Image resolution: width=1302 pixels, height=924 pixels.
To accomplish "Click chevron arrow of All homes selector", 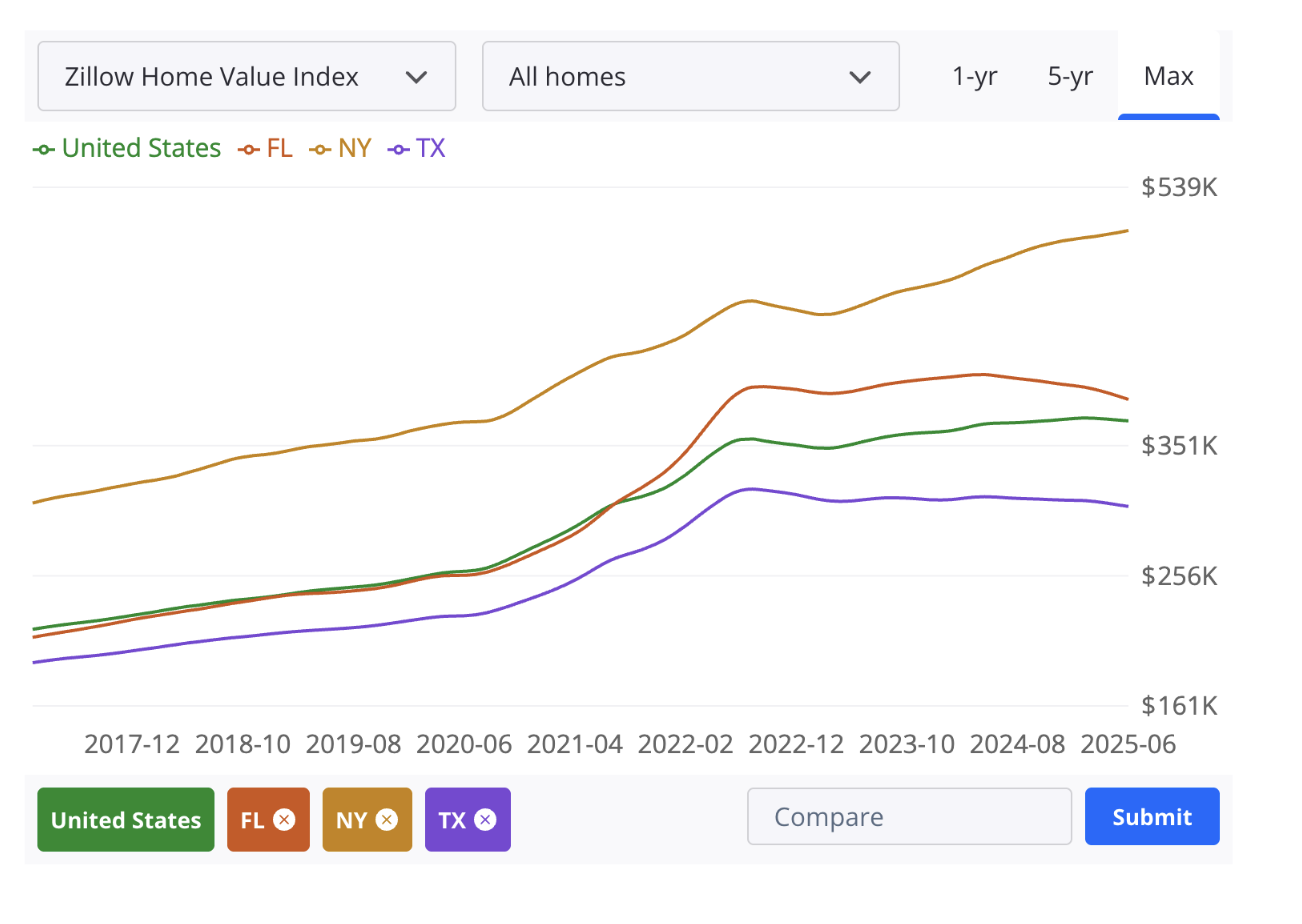I will [858, 77].
